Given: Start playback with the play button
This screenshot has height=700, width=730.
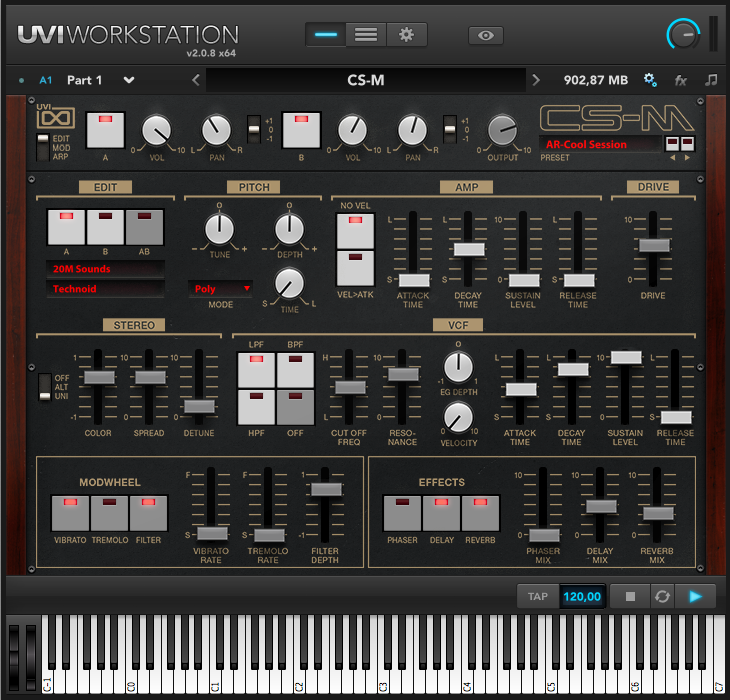Looking at the screenshot, I should (695, 596).
